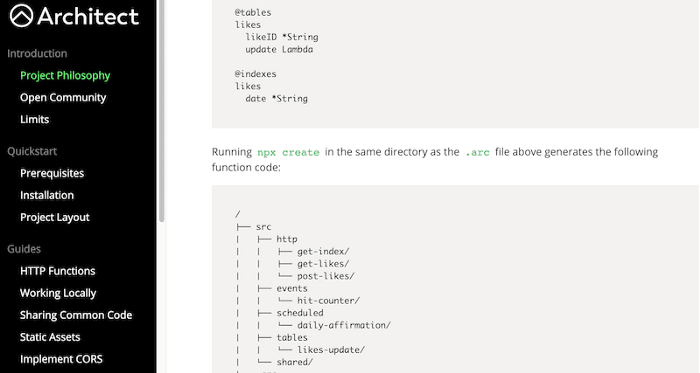Navigate to Working Locally guide
This screenshot has height=373, width=700.
58,293
